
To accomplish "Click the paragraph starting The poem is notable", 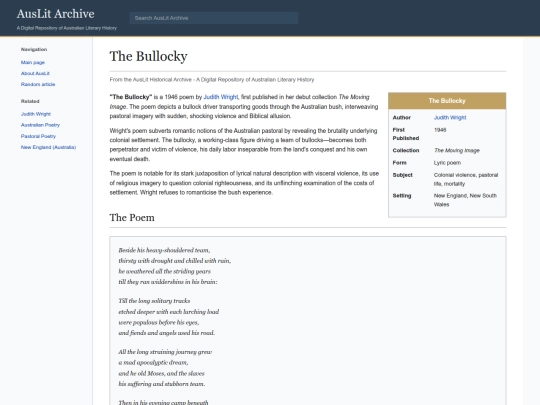I will click(x=244, y=183).
